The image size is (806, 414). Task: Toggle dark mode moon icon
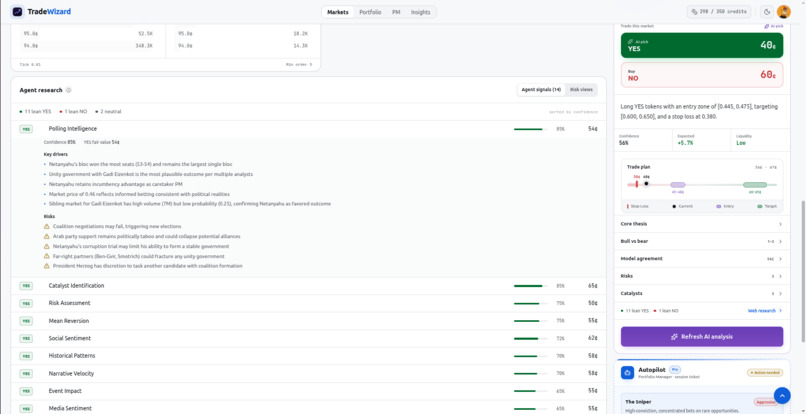pyautogui.click(x=767, y=12)
